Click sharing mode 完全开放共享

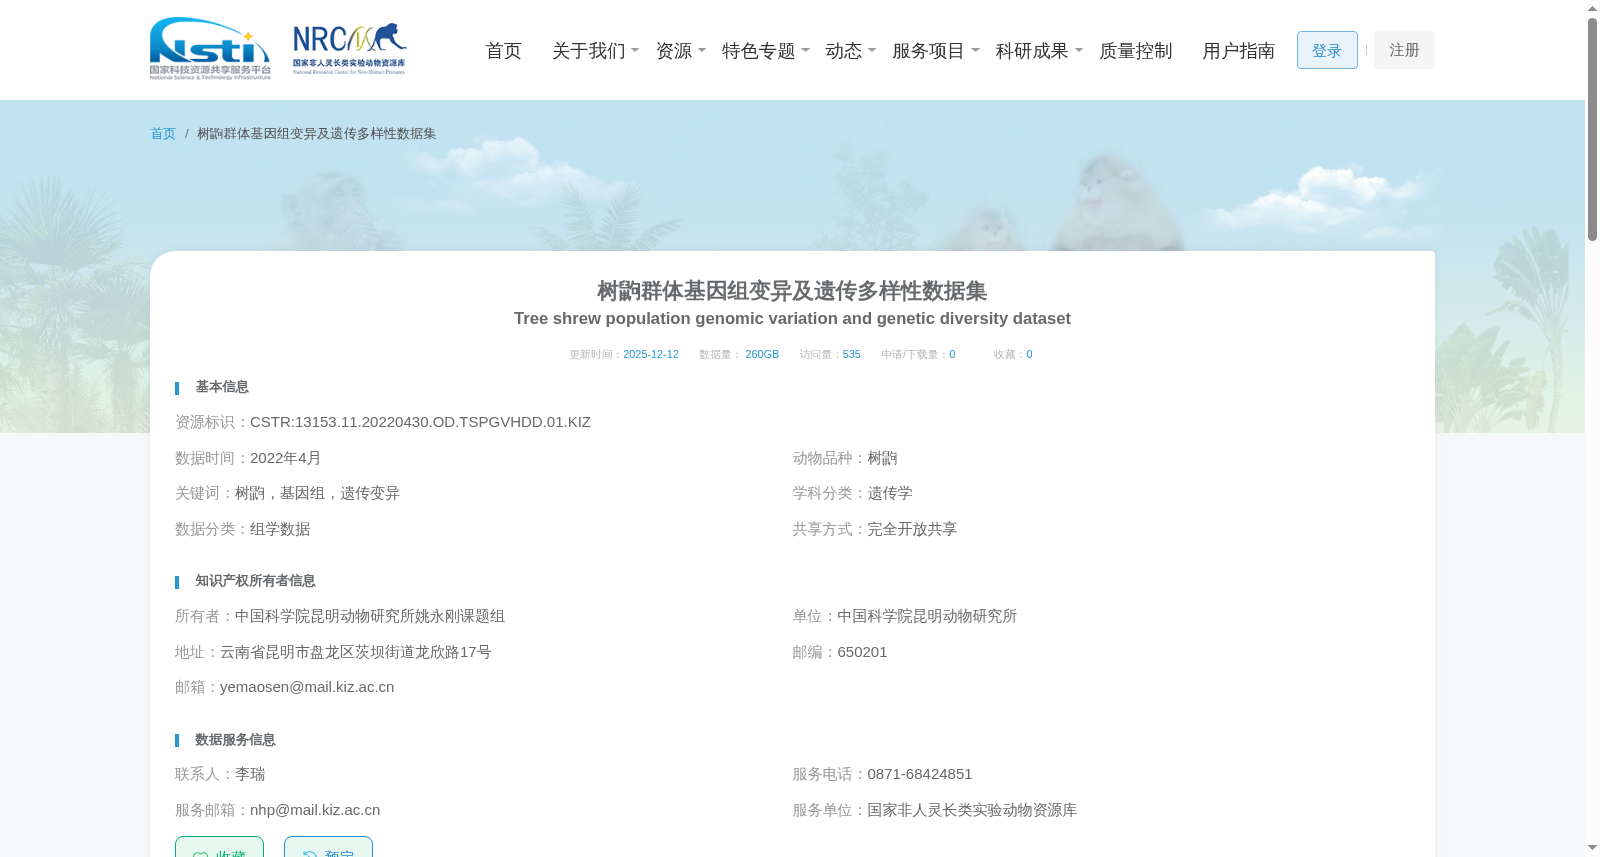[912, 529]
